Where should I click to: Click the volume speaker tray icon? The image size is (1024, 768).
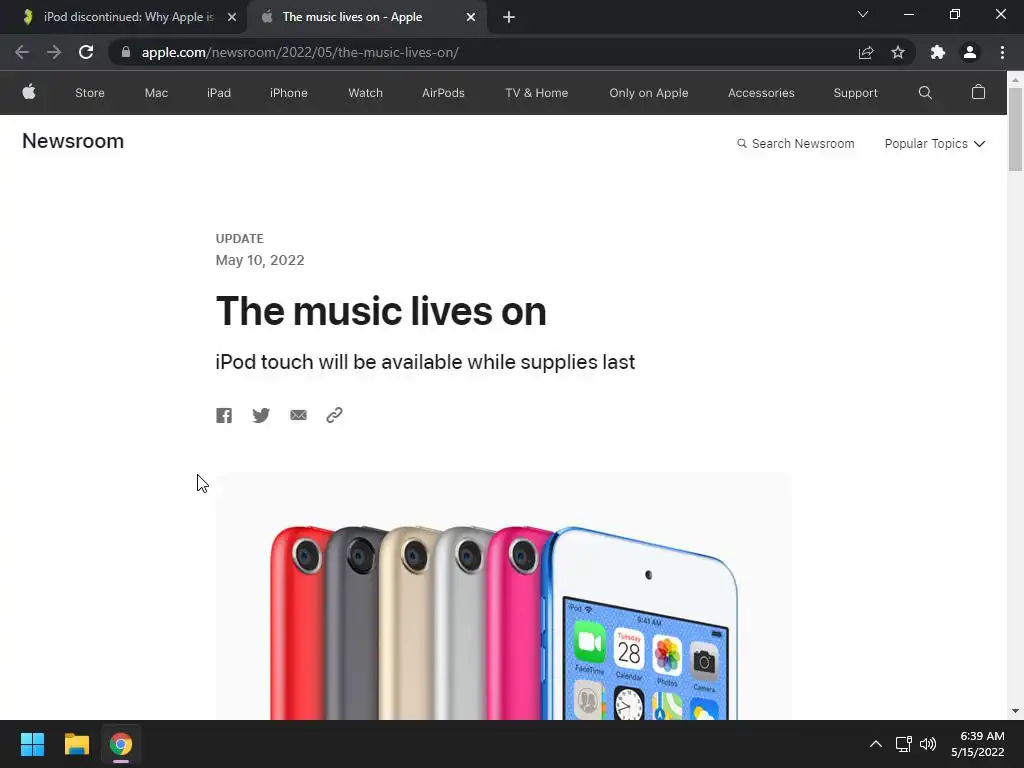(928, 744)
